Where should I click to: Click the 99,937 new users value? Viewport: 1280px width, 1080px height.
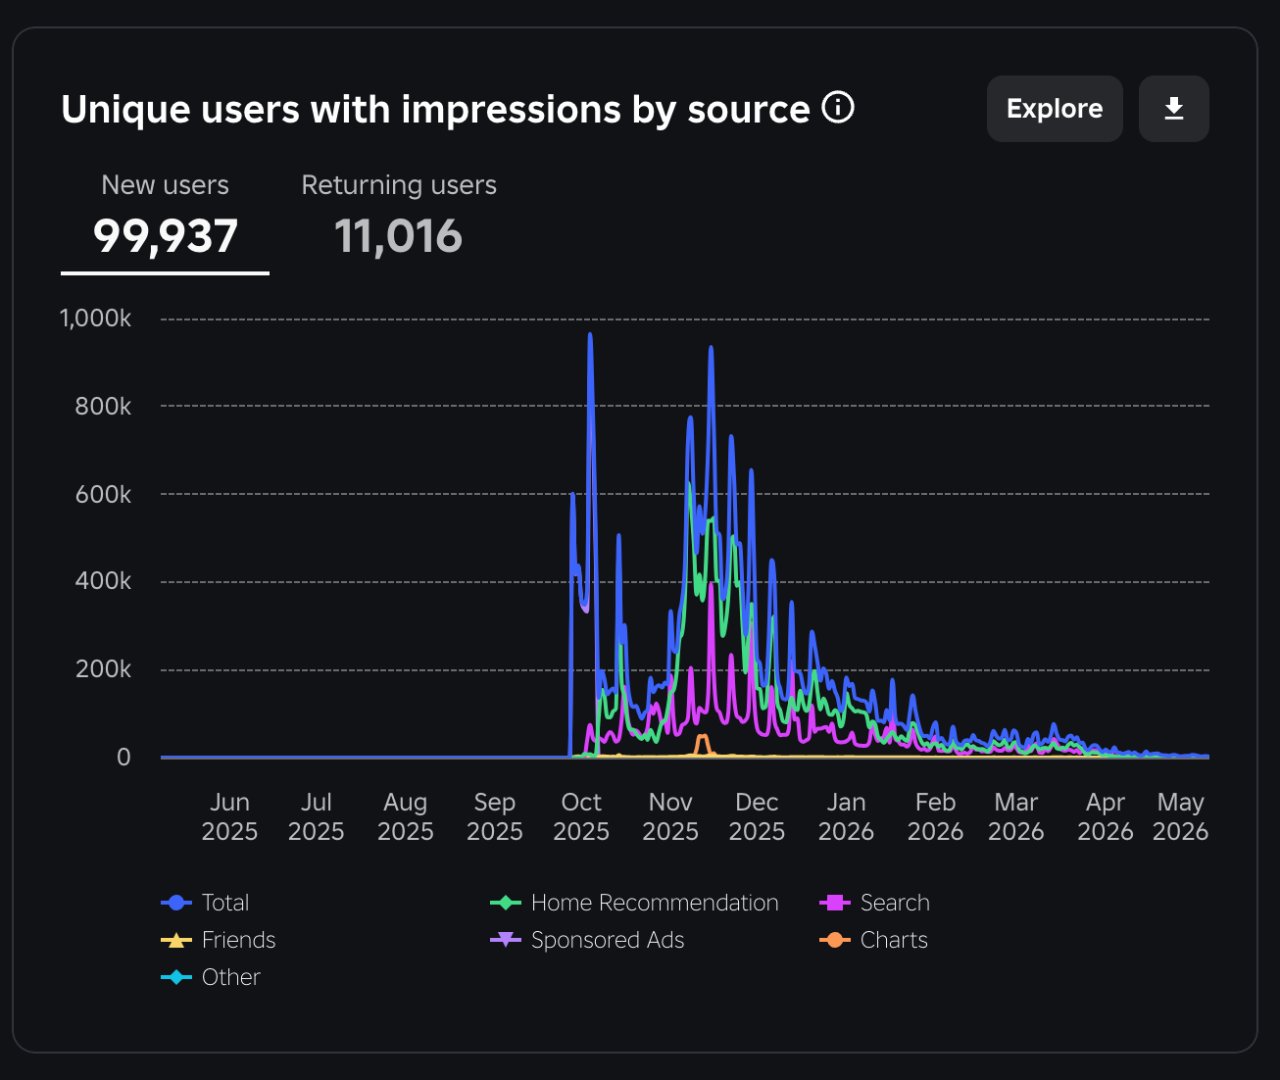165,236
